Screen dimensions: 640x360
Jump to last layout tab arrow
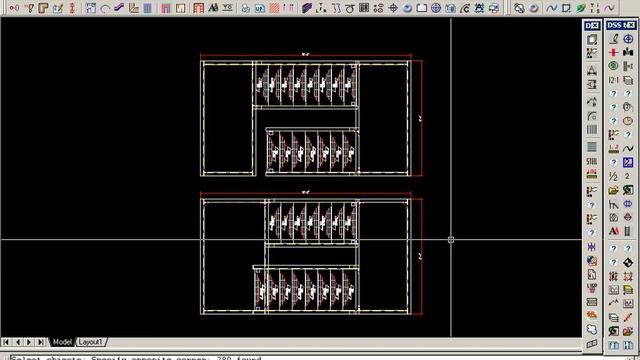[x=41, y=342]
